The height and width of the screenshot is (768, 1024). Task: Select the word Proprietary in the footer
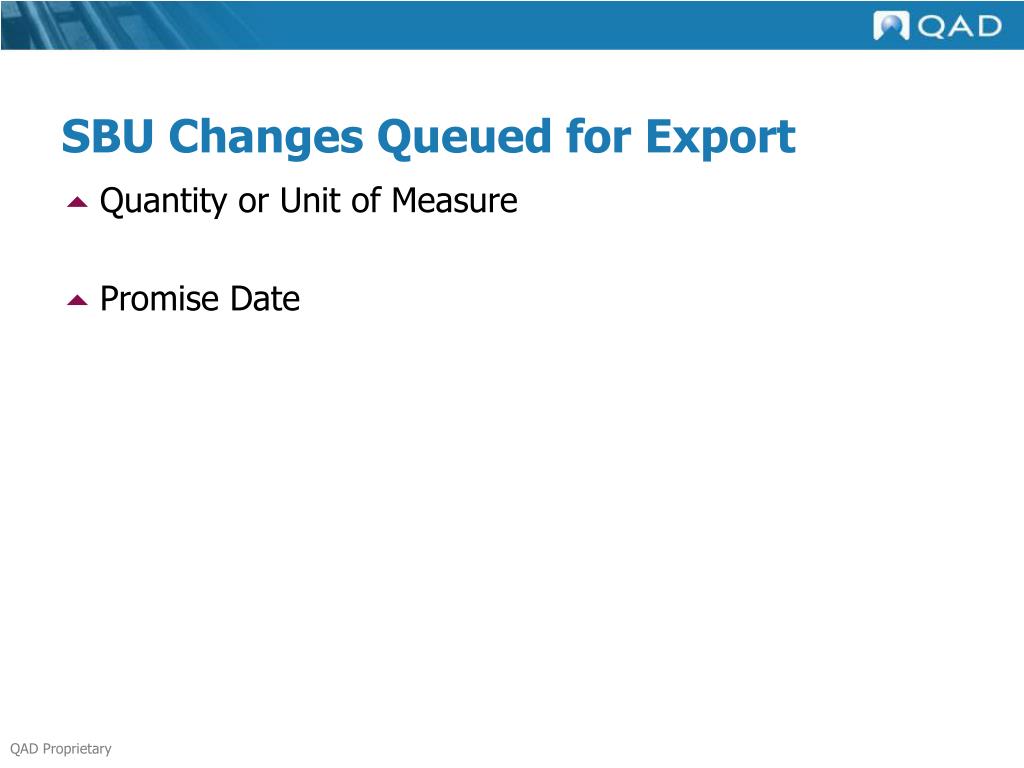tap(77, 748)
